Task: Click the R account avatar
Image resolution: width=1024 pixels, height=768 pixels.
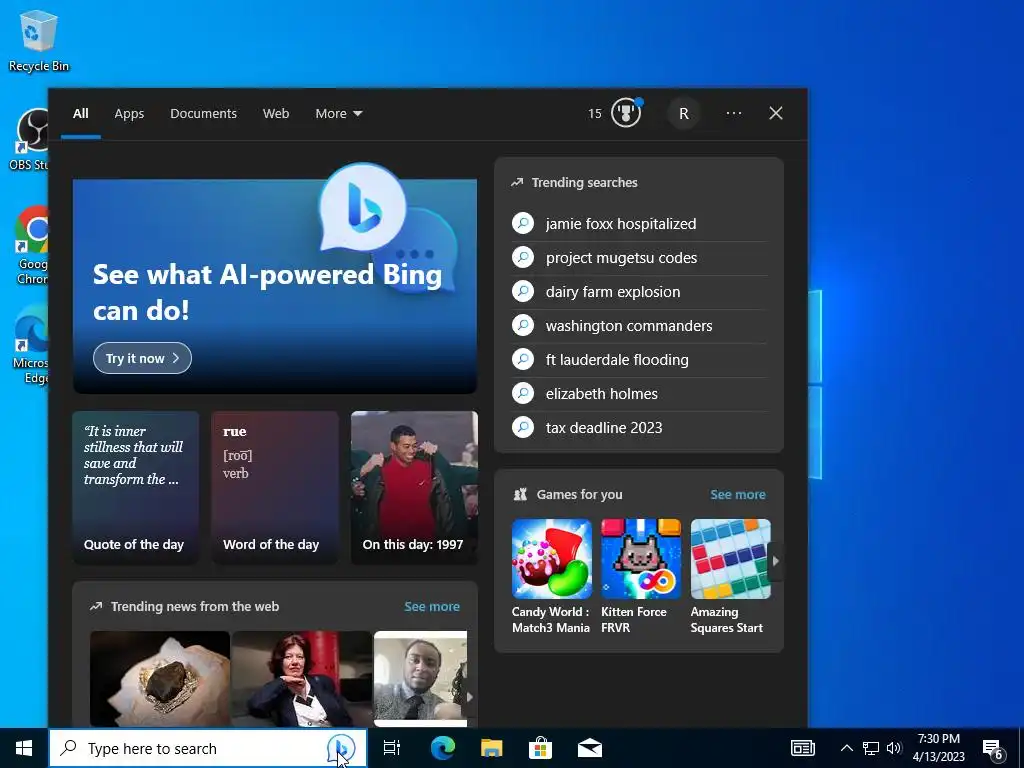Action: (684, 114)
